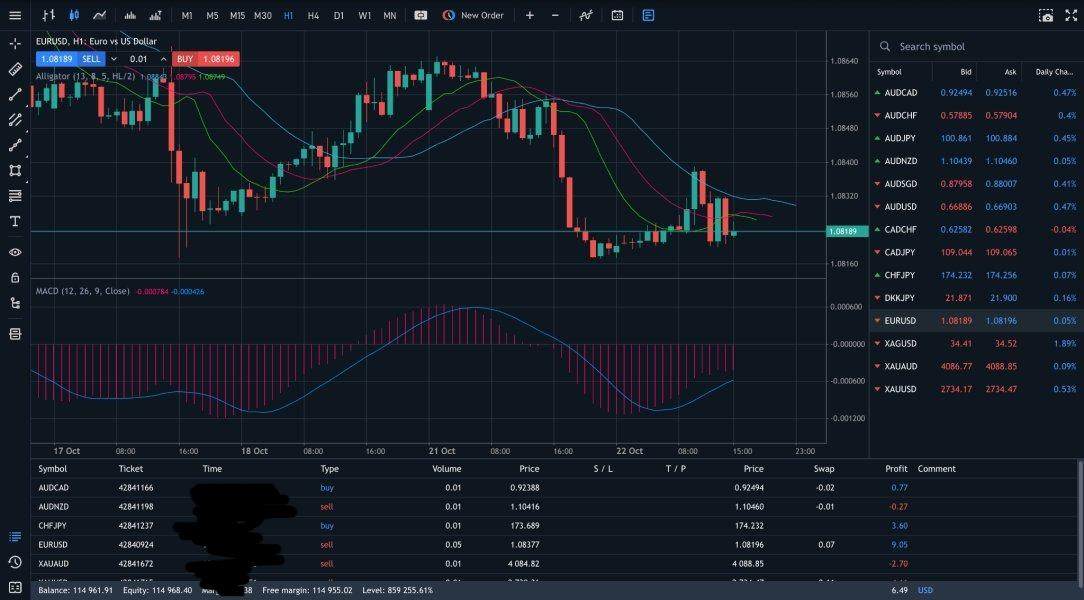Image resolution: width=1084 pixels, height=600 pixels.
Task: Select the M15 timeframe
Action: (x=237, y=16)
